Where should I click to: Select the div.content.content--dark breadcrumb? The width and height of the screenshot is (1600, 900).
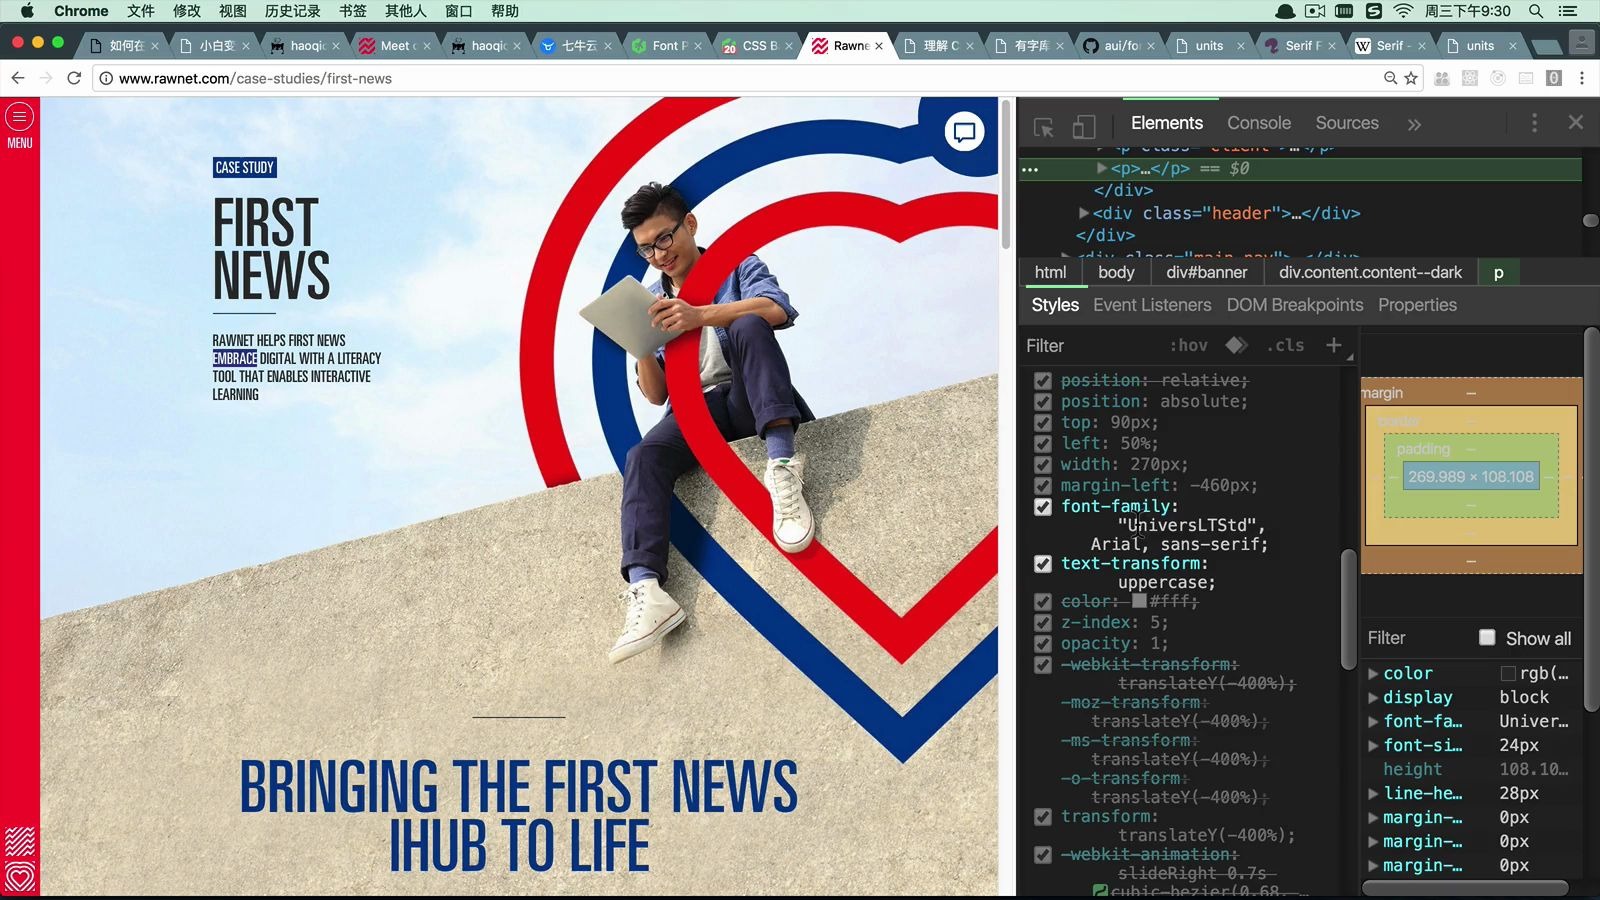click(1370, 272)
